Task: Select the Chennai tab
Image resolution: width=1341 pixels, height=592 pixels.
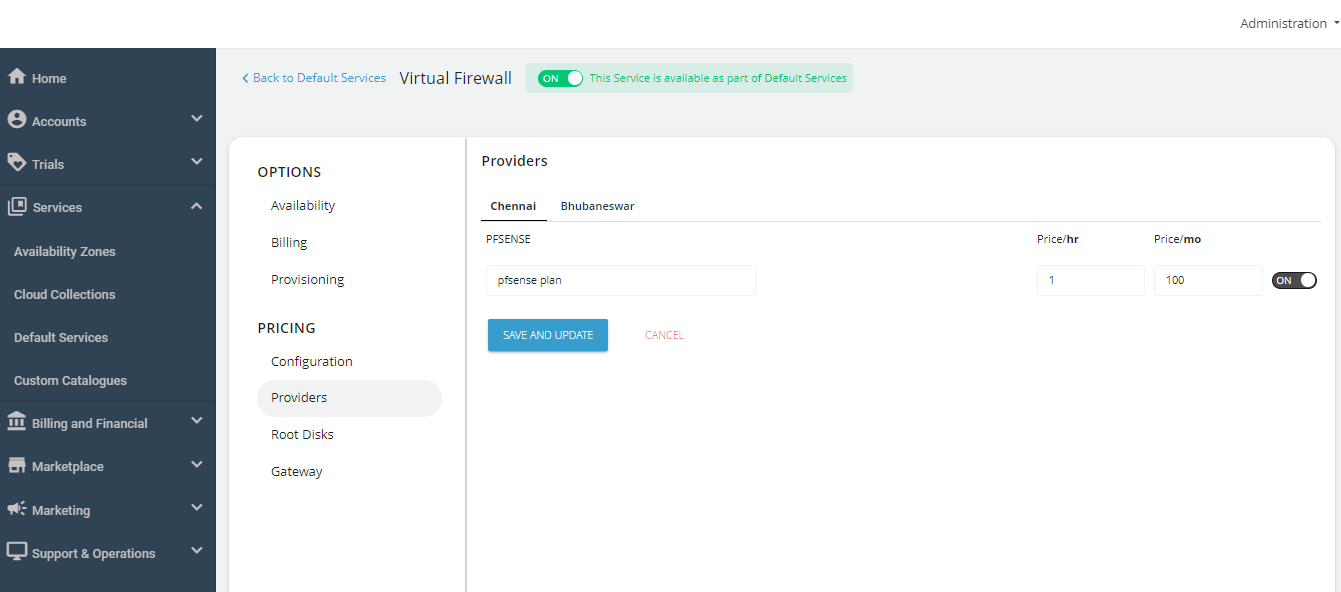Action: pyautogui.click(x=513, y=206)
